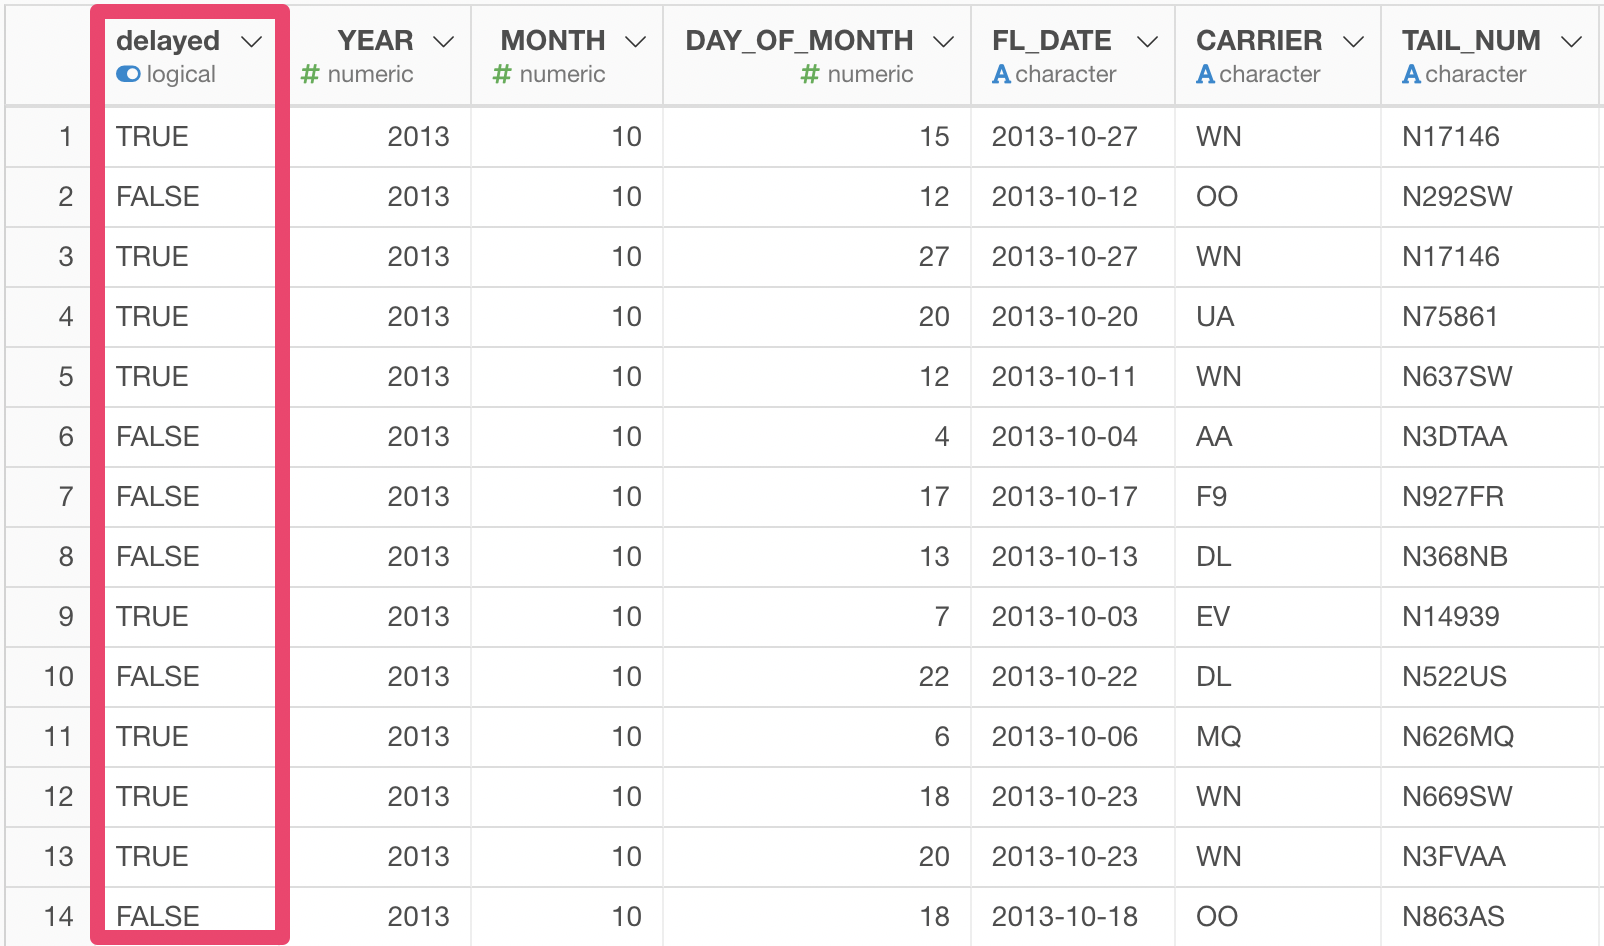Click the numeric hash icon under DAY_OF_MONTH

810,74
